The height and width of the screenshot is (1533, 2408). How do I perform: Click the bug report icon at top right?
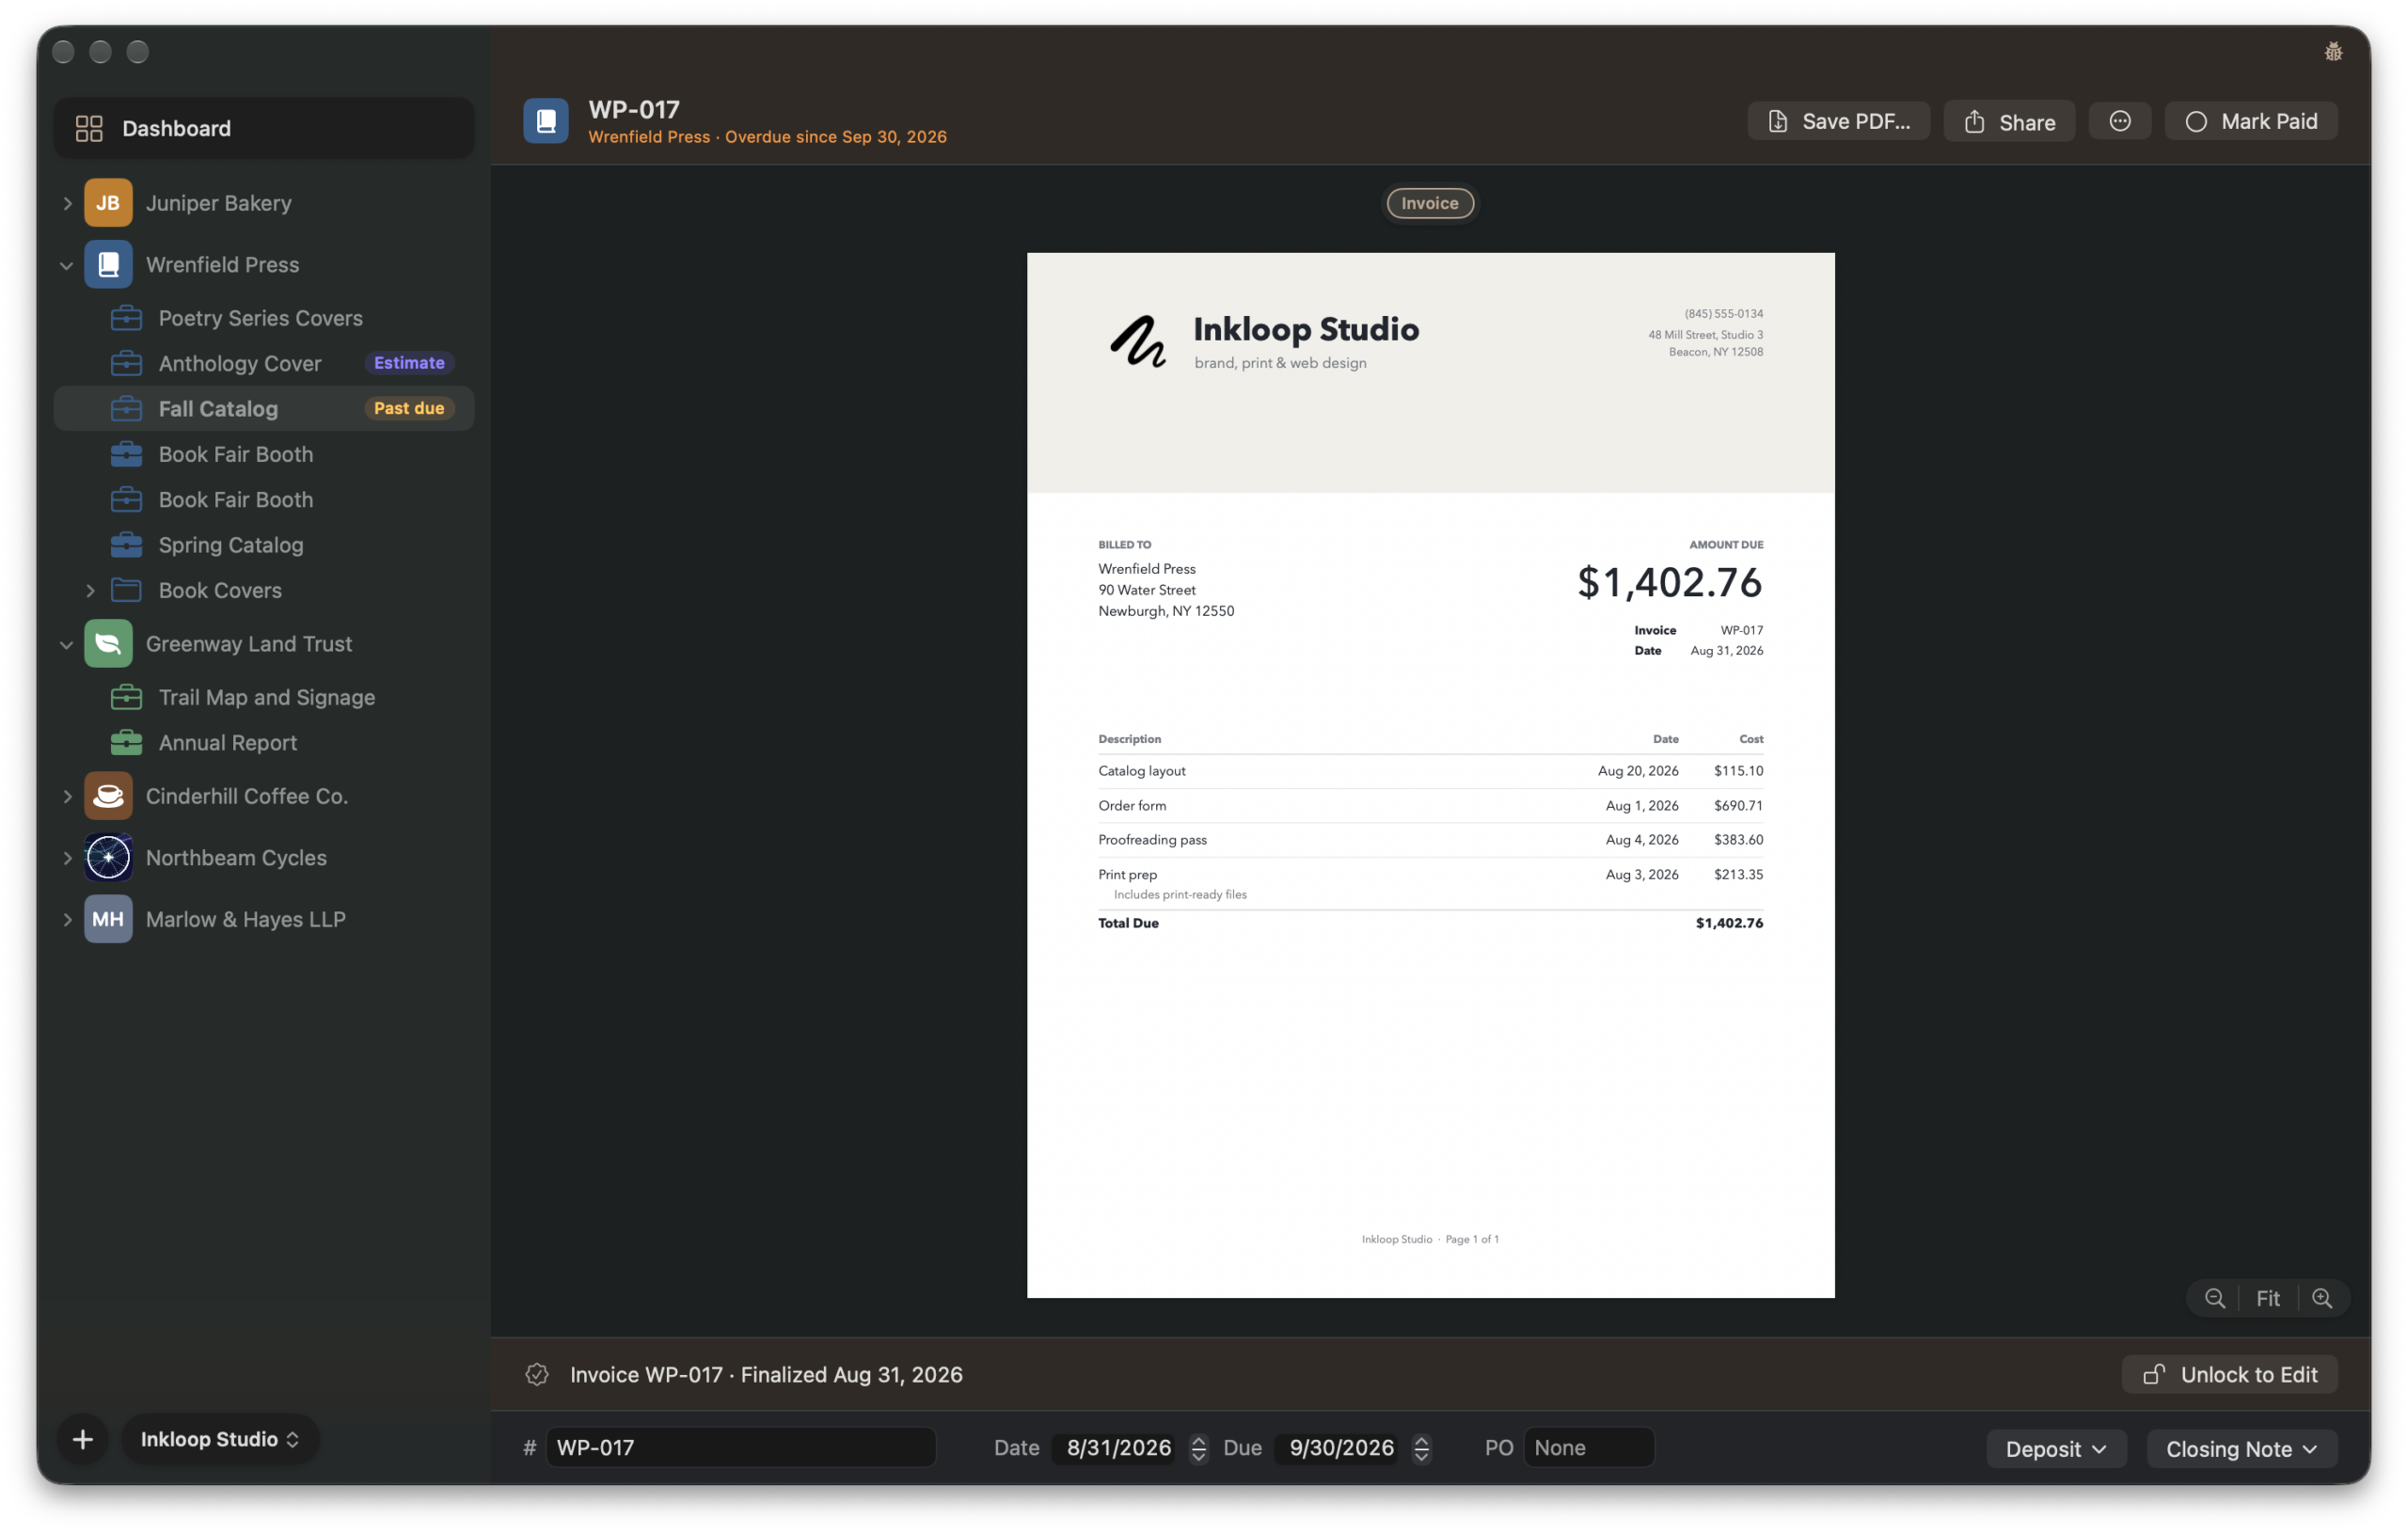point(2333,52)
